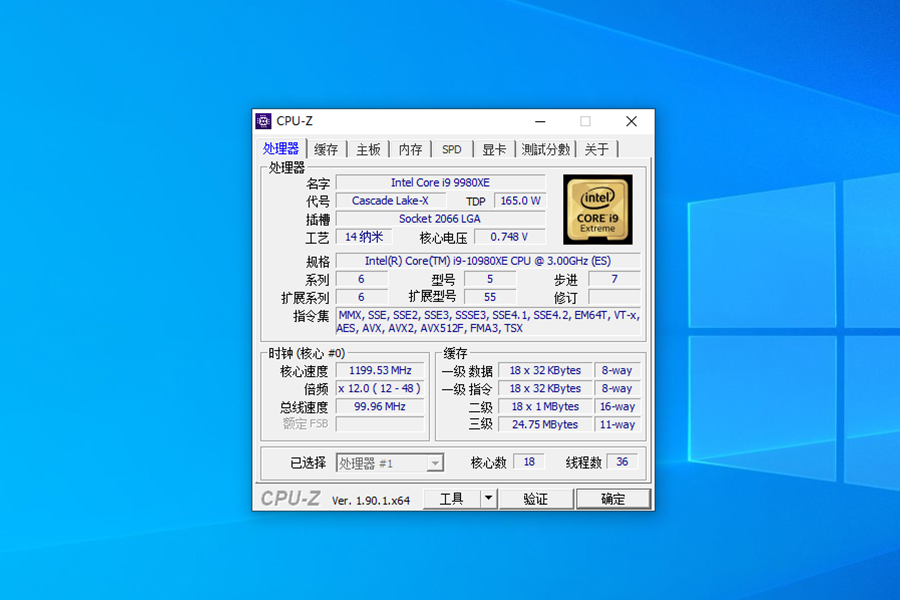
Task: Click the 核心数 field showing 18
Action: click(x=528, y=461)
